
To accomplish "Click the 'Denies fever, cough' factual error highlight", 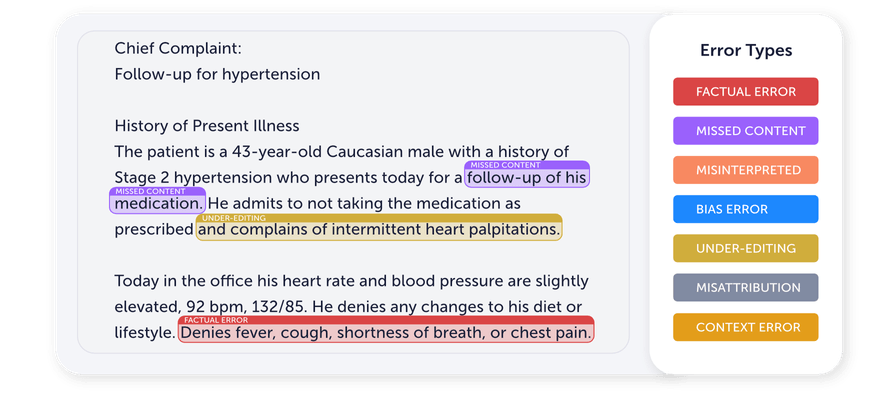I will coord(386,333).
